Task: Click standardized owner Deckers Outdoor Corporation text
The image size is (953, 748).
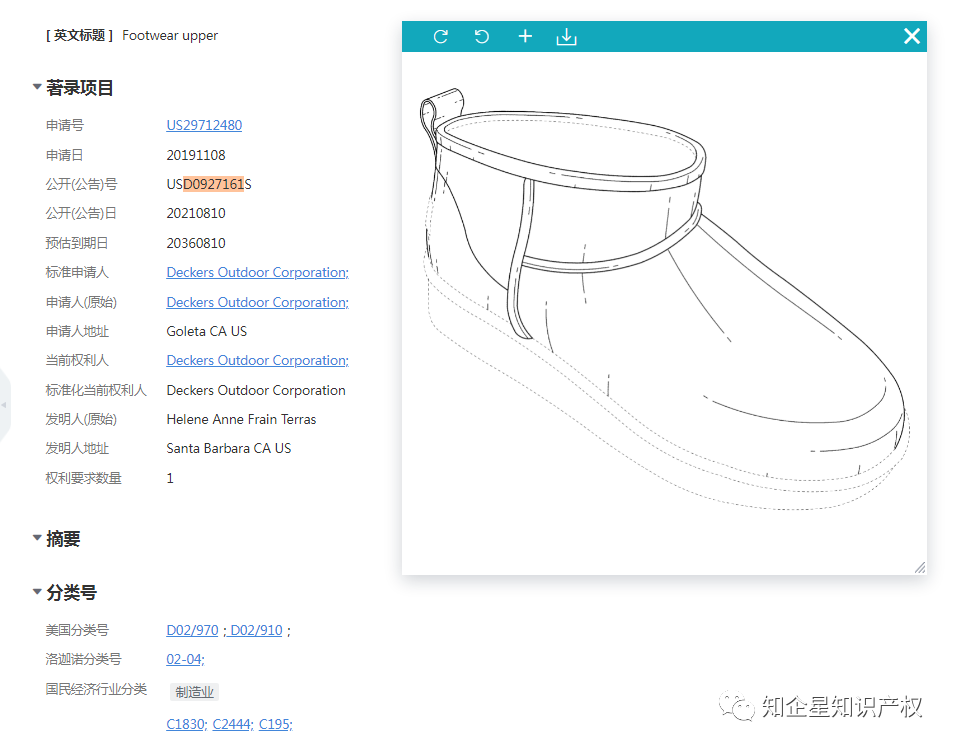Action: tap(256, 390)
